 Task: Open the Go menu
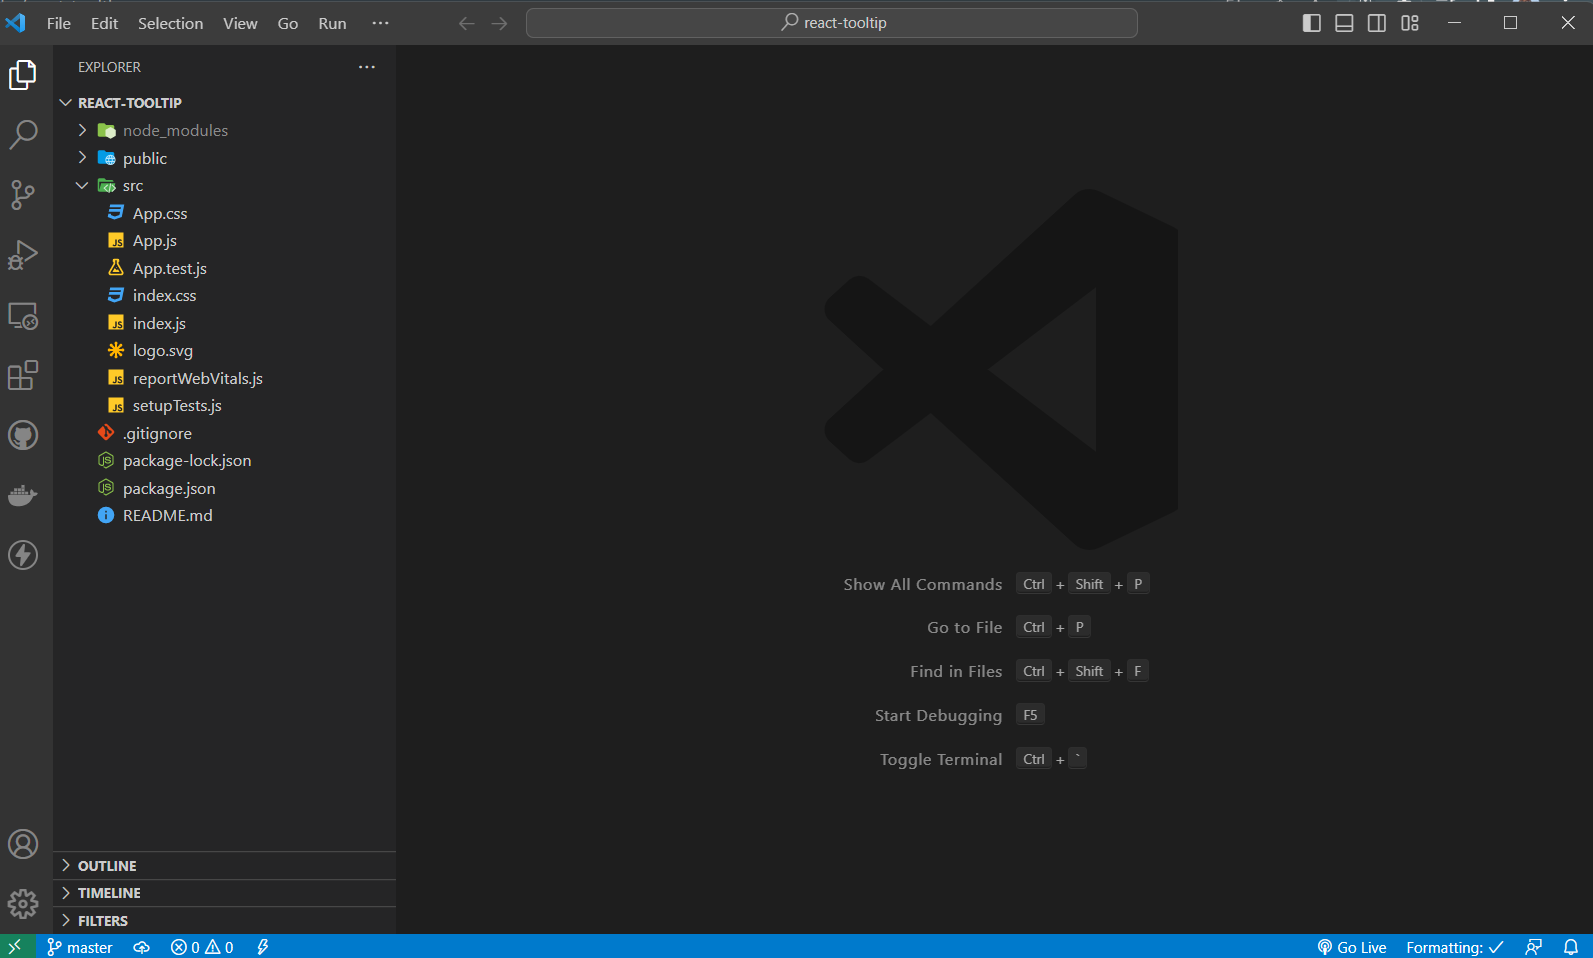point(288,23)
